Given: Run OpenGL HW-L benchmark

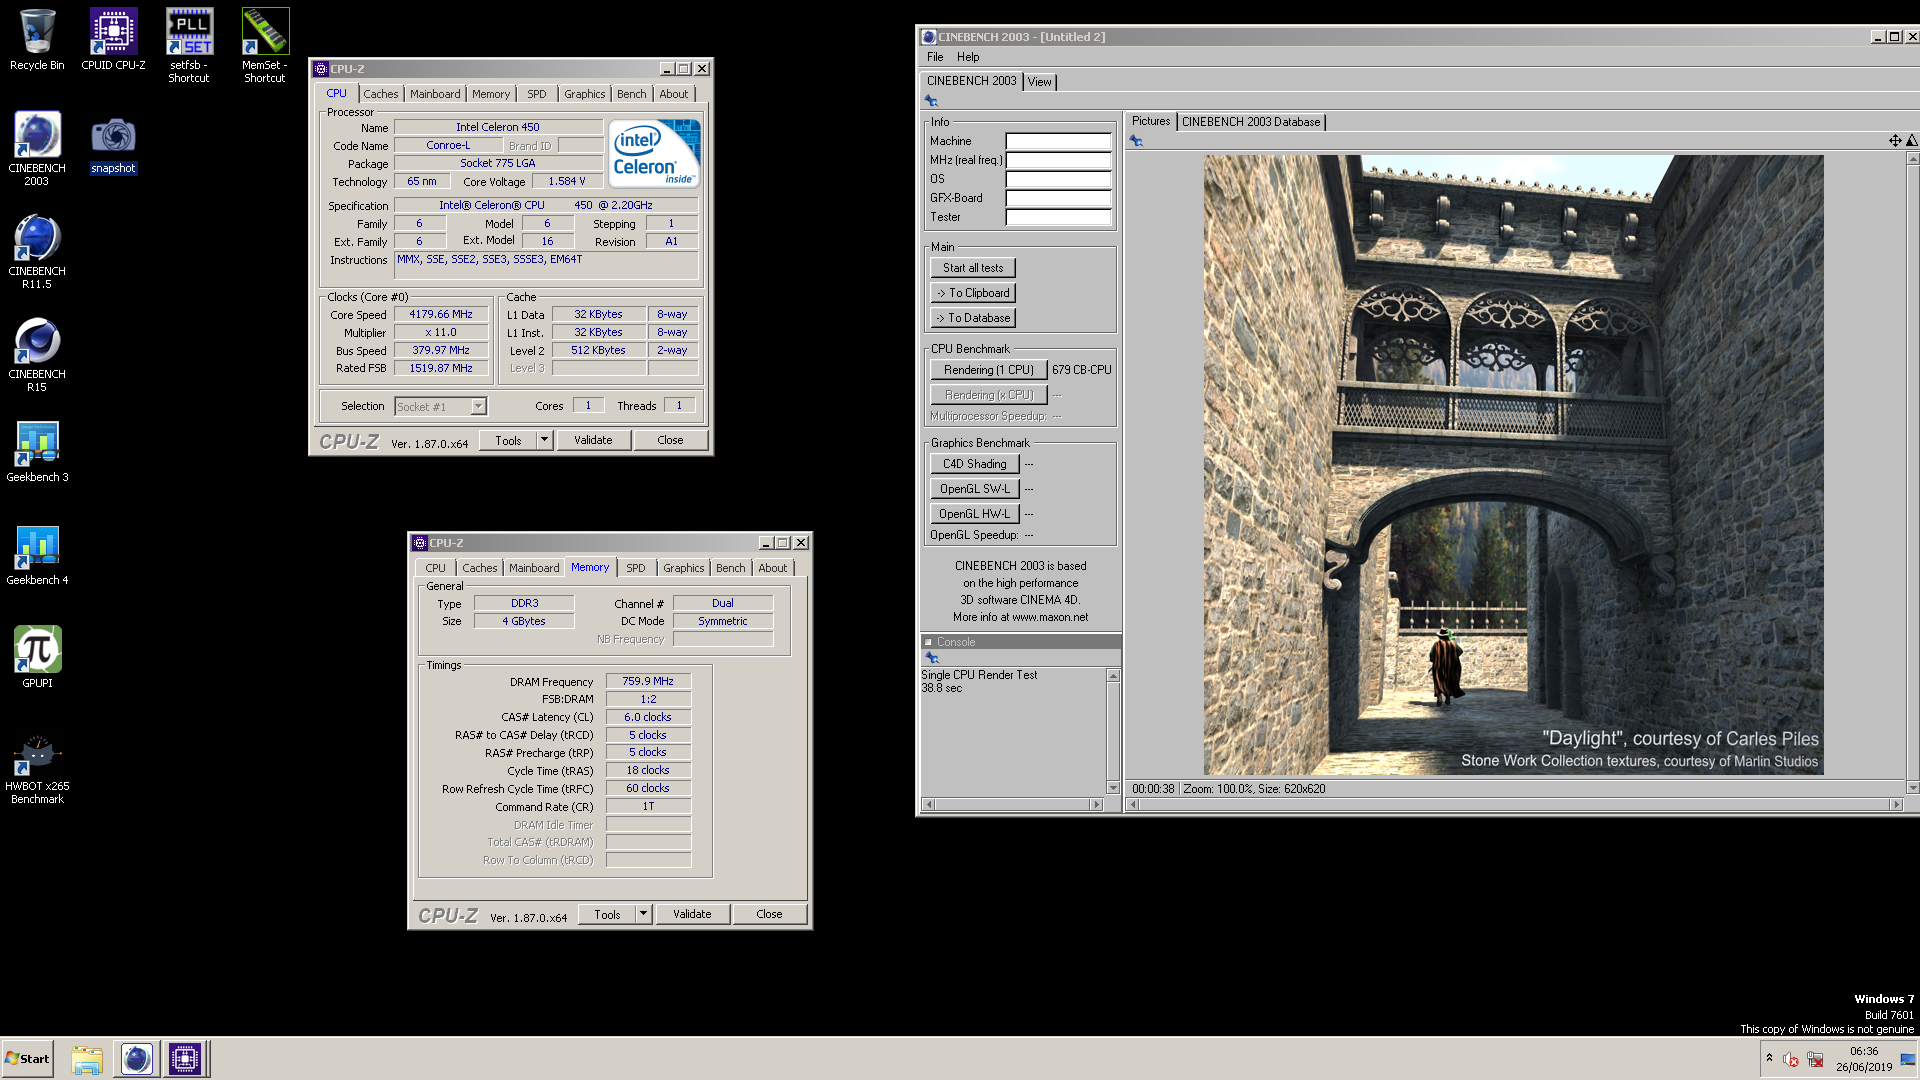Looking at the screenshot, I should pyautogui.click(x=975, y=514).
